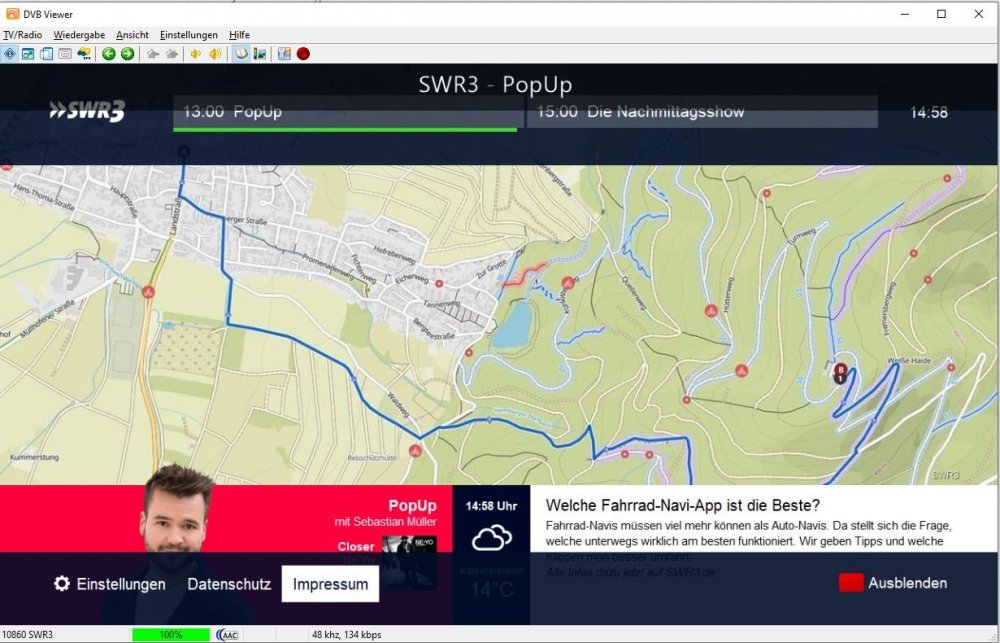
Task: Click the blue lake on the map
Action: click(512, 325)
